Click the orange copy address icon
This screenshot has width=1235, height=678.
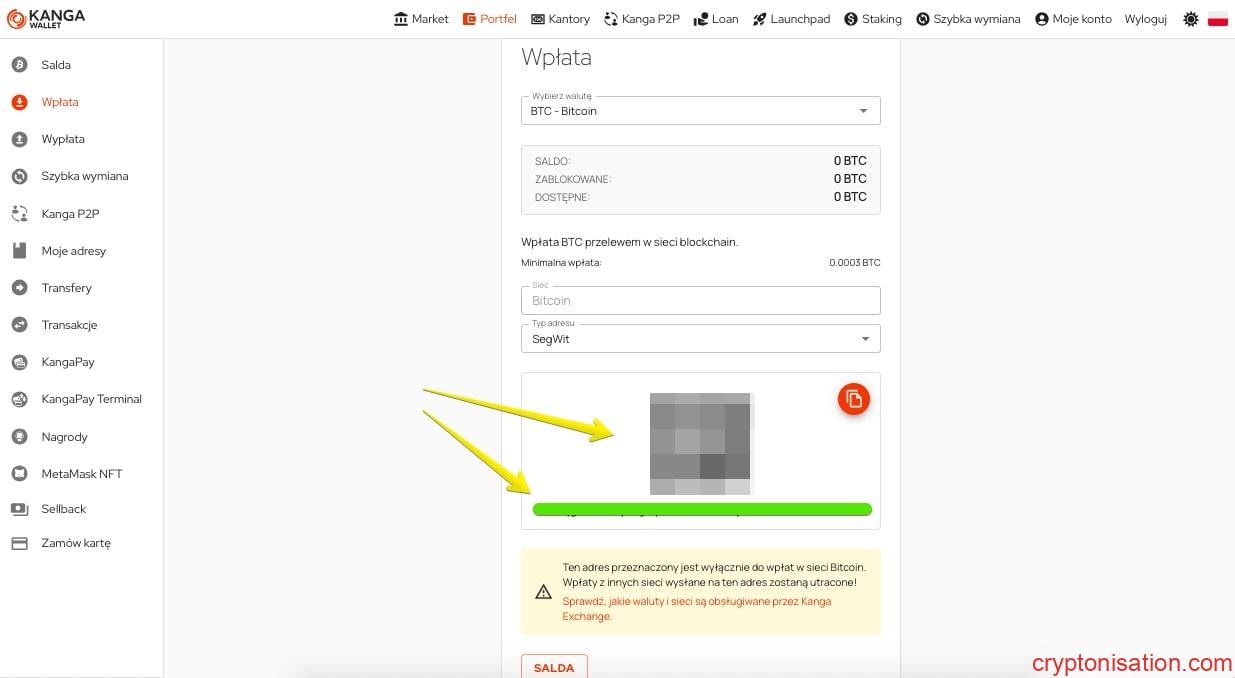(x=853, y=399)
